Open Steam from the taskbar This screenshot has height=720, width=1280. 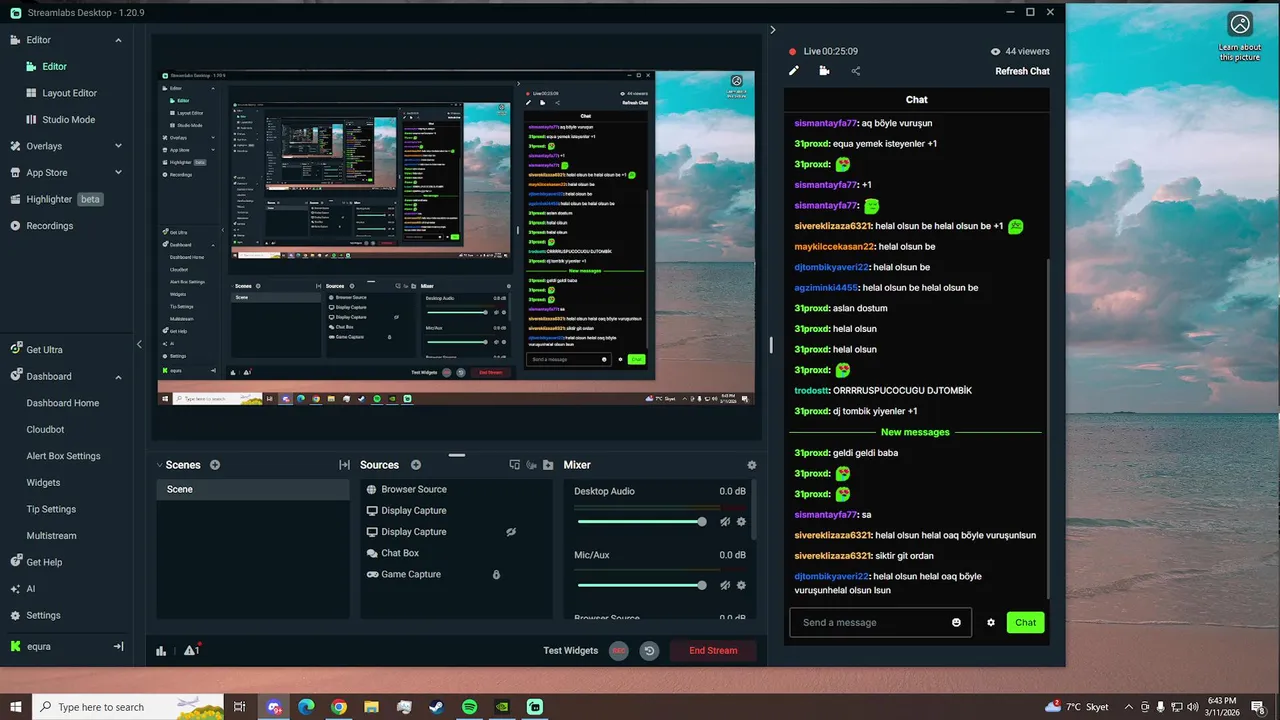point(437,707)
